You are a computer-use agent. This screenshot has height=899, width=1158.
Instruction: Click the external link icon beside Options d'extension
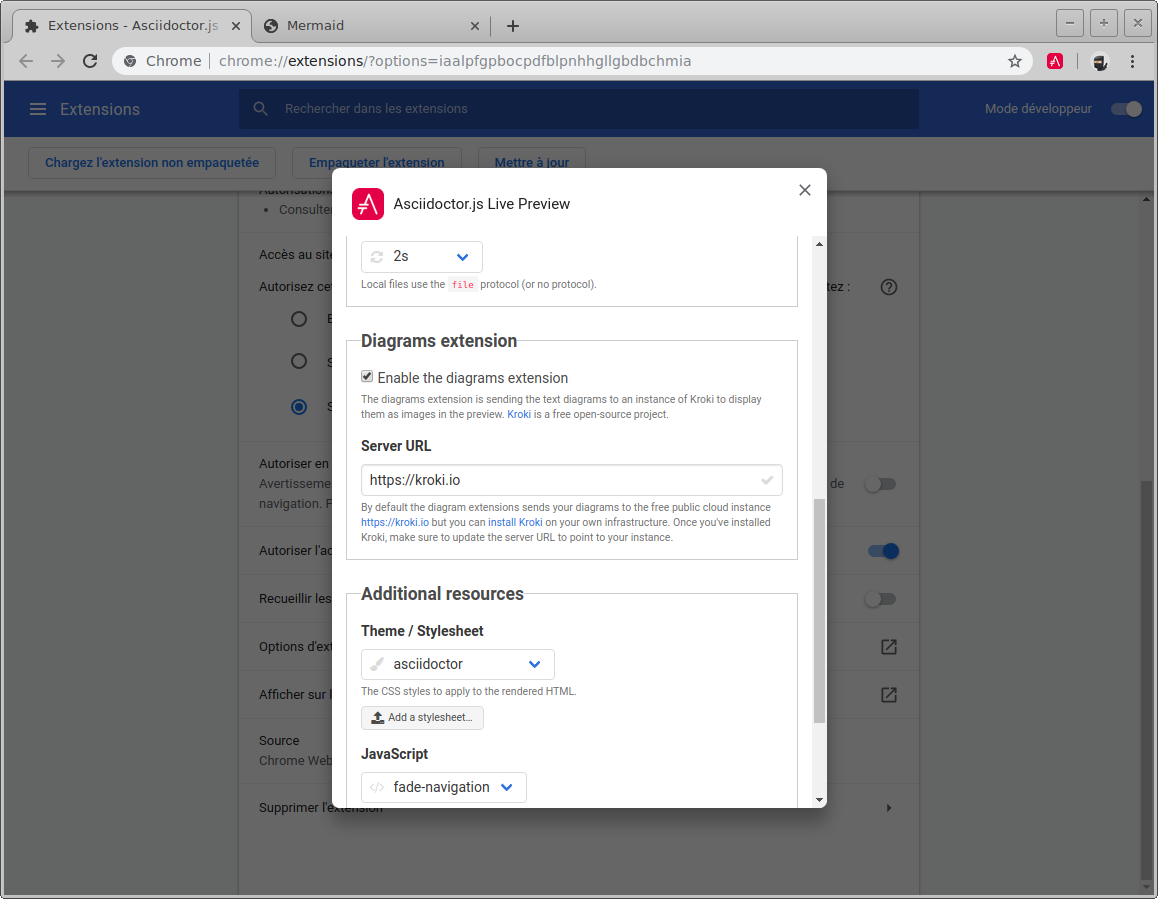pos(888,646)
